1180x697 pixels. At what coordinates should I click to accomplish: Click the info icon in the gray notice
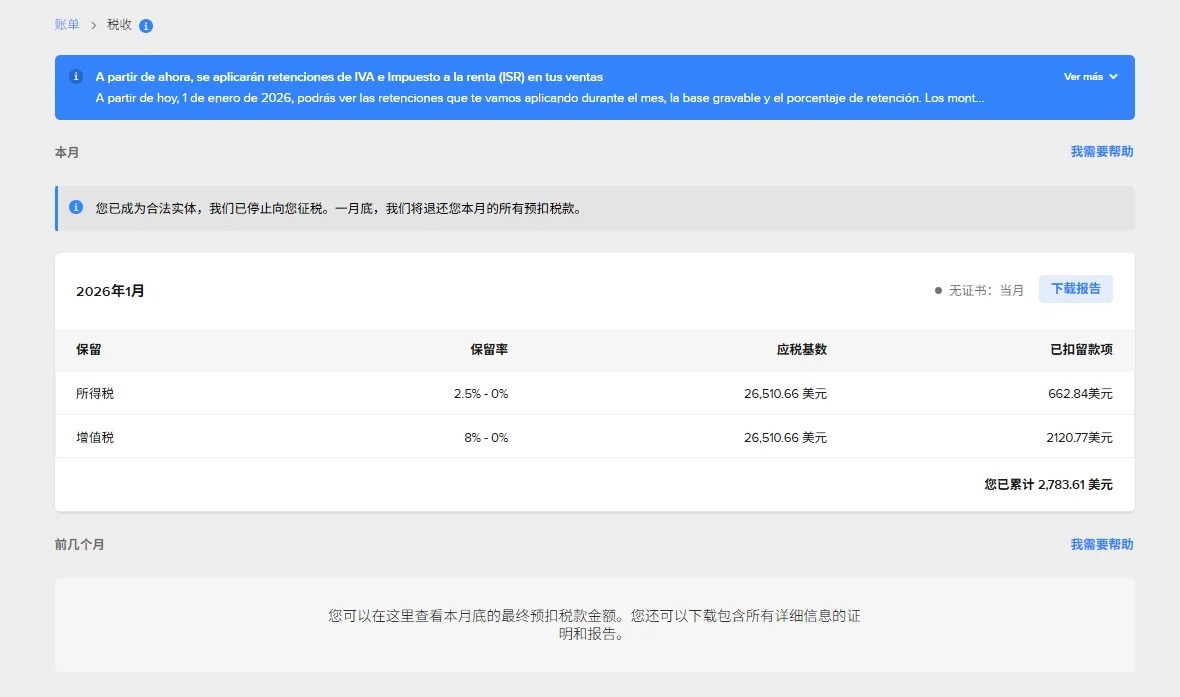click(76, 208)
